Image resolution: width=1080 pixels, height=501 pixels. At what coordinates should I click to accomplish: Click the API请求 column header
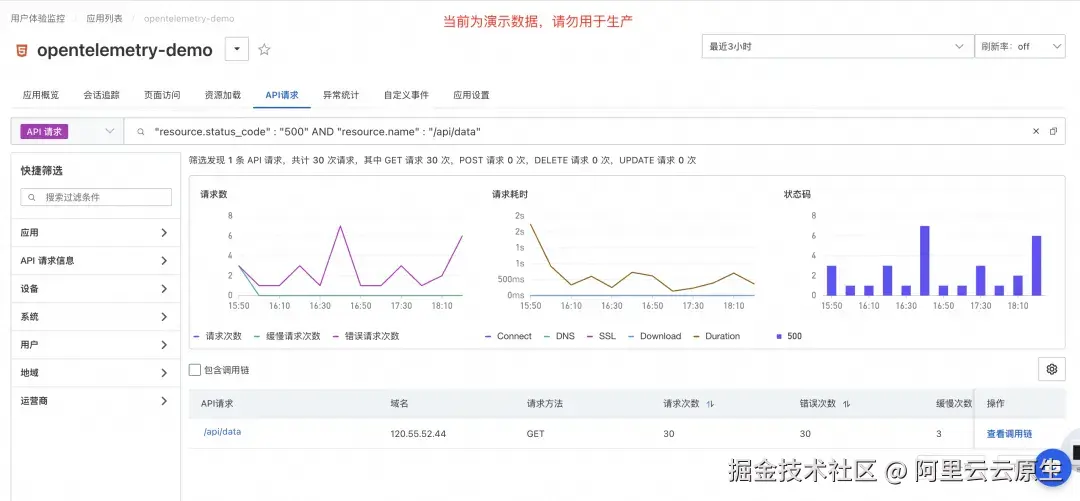click(x=217, y=404)
